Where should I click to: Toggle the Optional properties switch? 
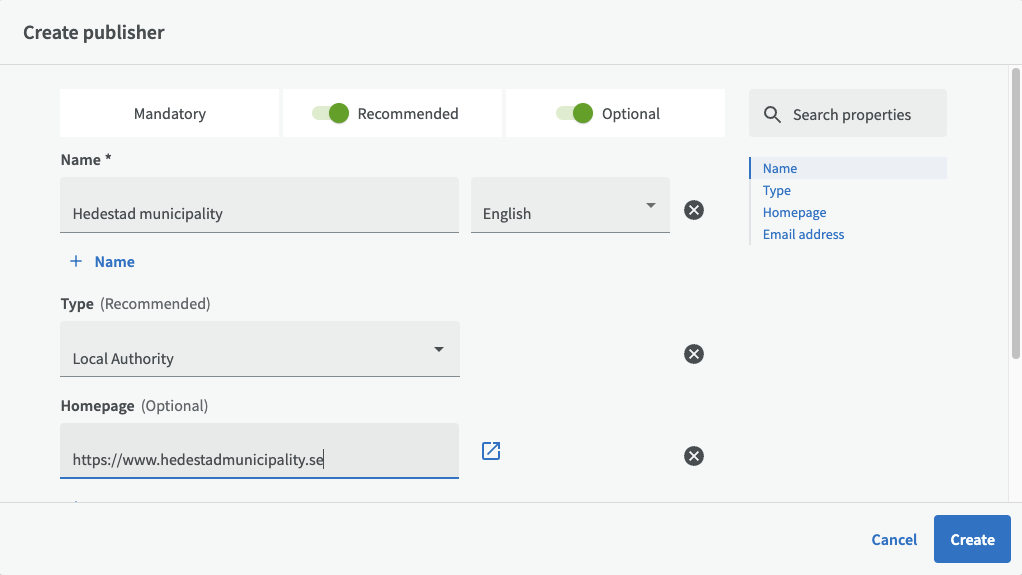tap(575, 113)
